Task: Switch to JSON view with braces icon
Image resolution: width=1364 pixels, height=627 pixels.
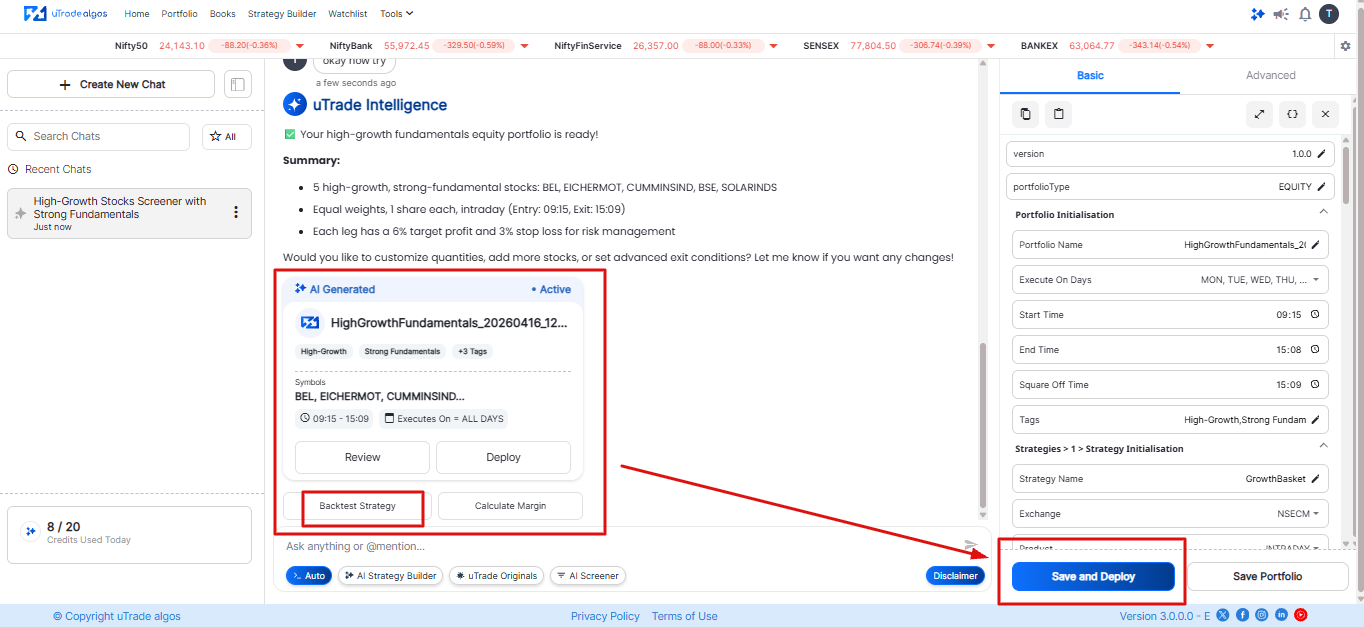Action: [x=1292, y=114]
